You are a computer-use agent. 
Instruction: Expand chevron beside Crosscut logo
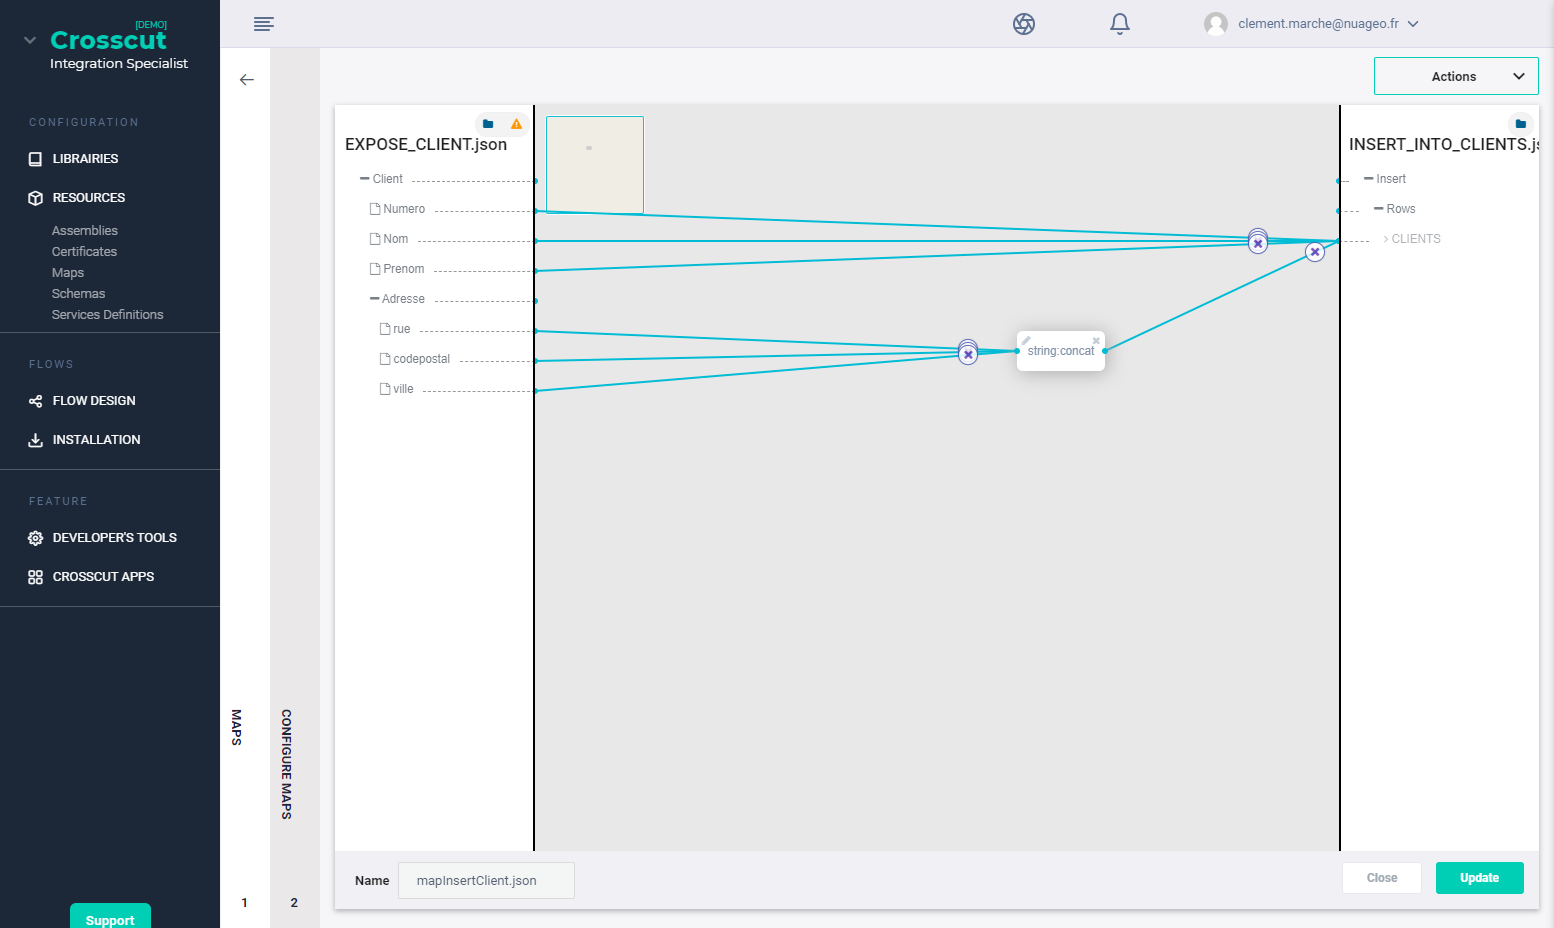point(30,40)
